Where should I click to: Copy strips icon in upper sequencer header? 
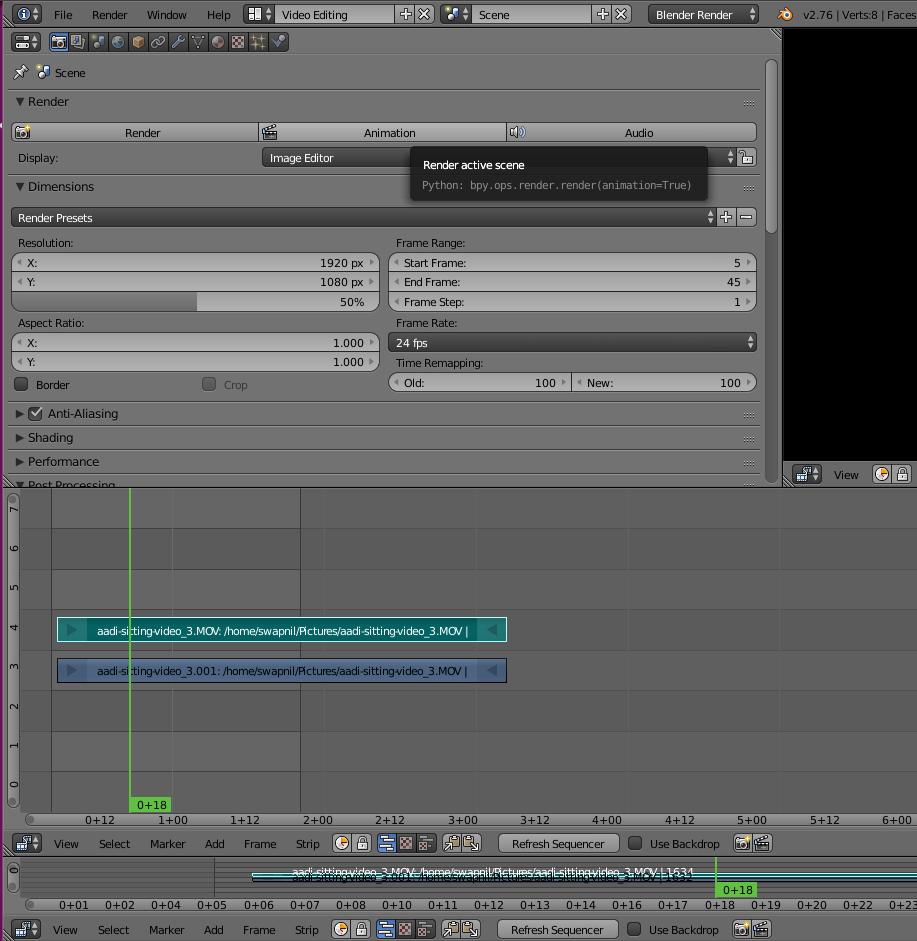tap(452, 843)
